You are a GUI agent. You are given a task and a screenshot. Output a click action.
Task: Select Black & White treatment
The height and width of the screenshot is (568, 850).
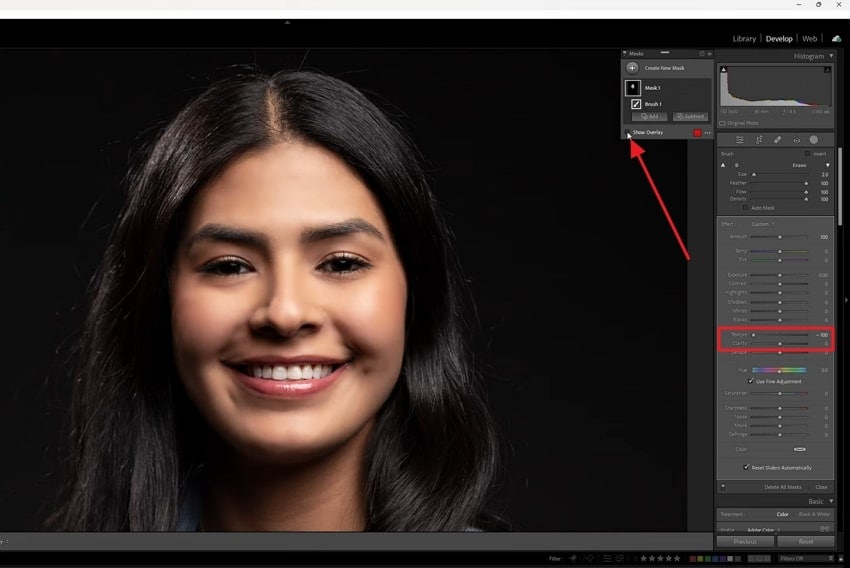[814, 514]
